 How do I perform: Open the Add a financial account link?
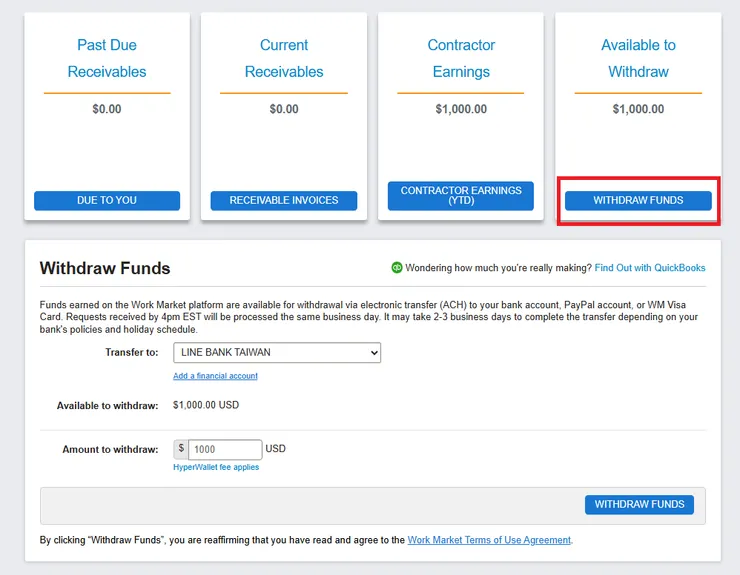coord(215,376)
